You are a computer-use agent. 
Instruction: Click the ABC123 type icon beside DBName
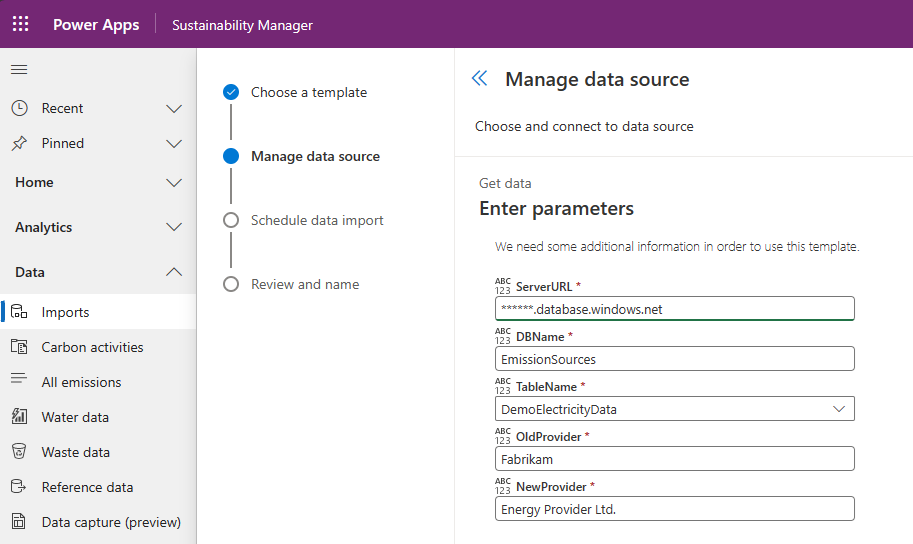pos(502,336)
